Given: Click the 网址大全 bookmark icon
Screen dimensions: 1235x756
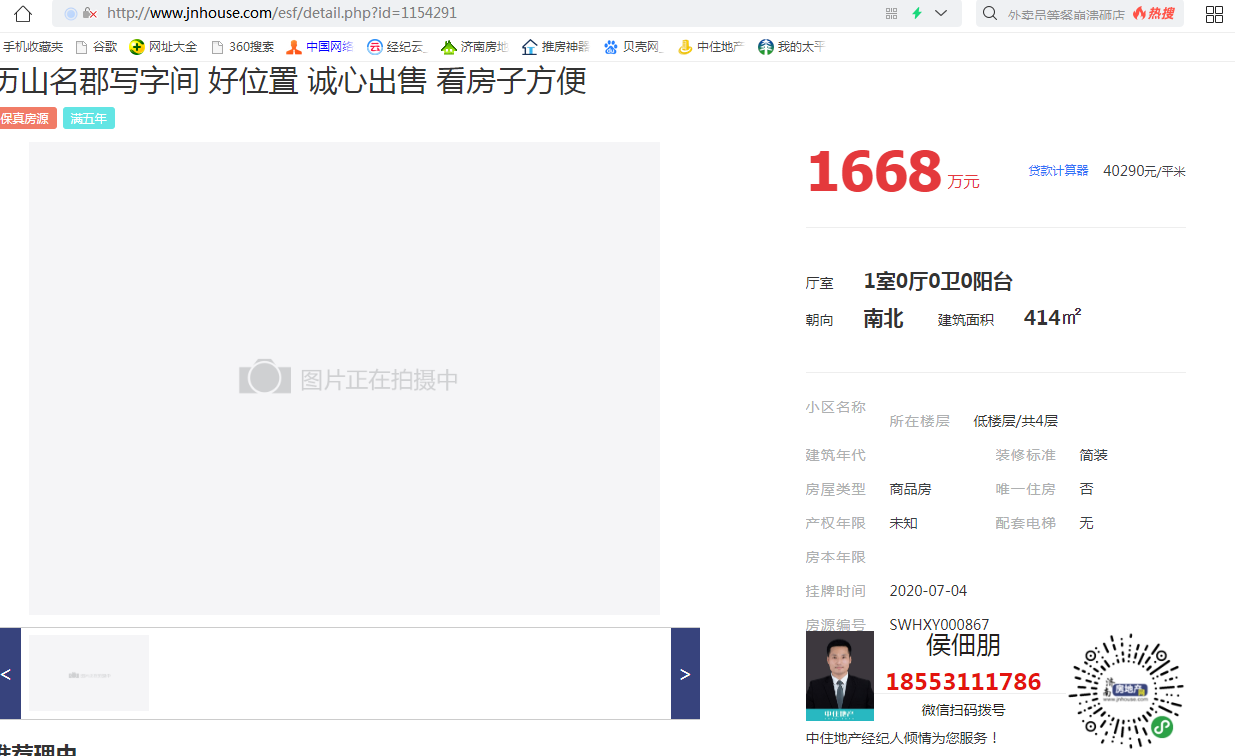Looking at the screenshot, I should [x=139, y=46].
